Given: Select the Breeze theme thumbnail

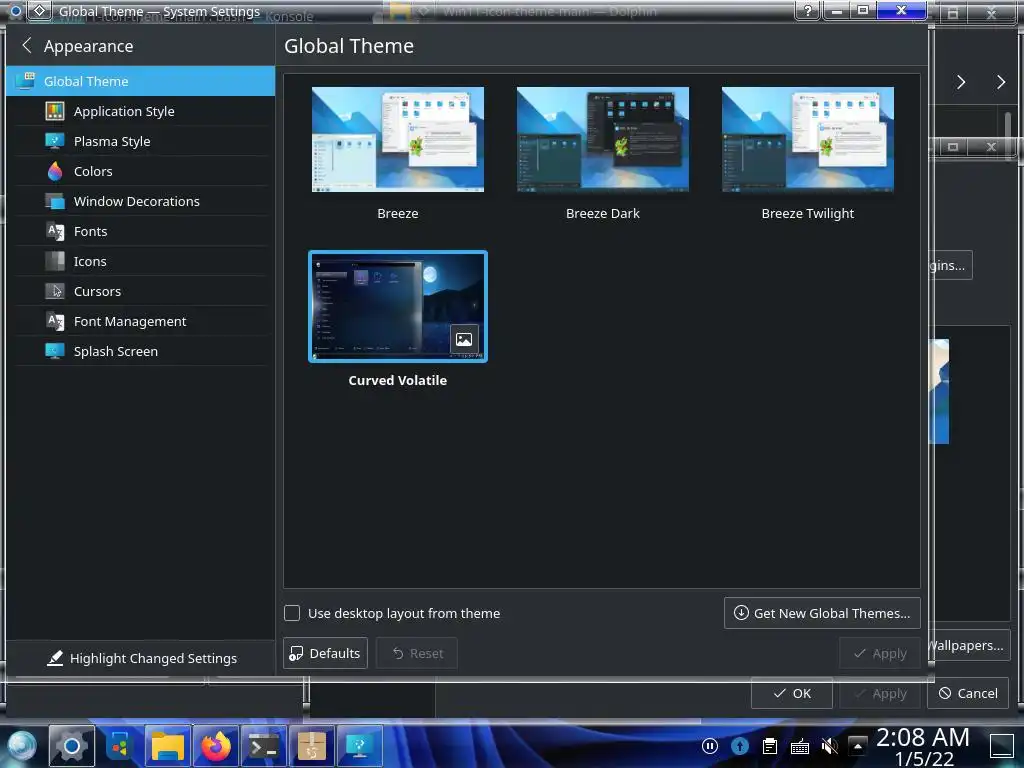Looking at the screenshot, I should click(398, 139).
